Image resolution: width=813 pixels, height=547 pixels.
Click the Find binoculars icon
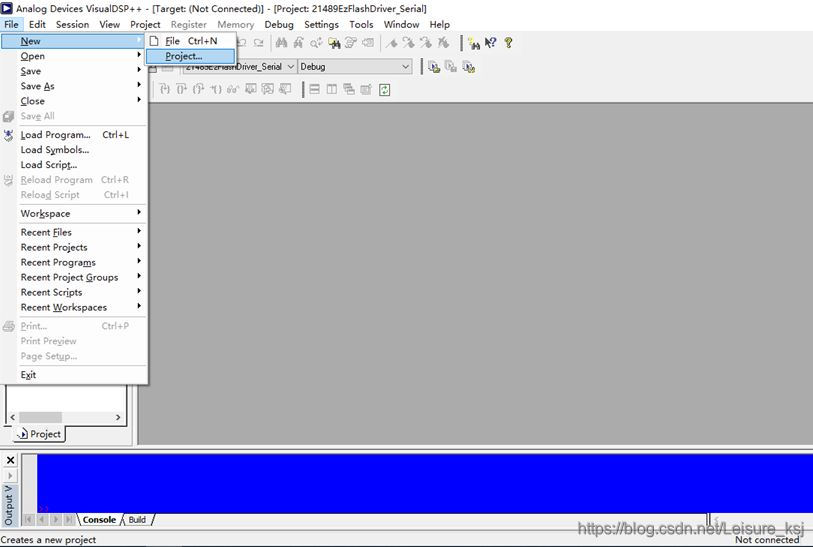tap(282, 43)
